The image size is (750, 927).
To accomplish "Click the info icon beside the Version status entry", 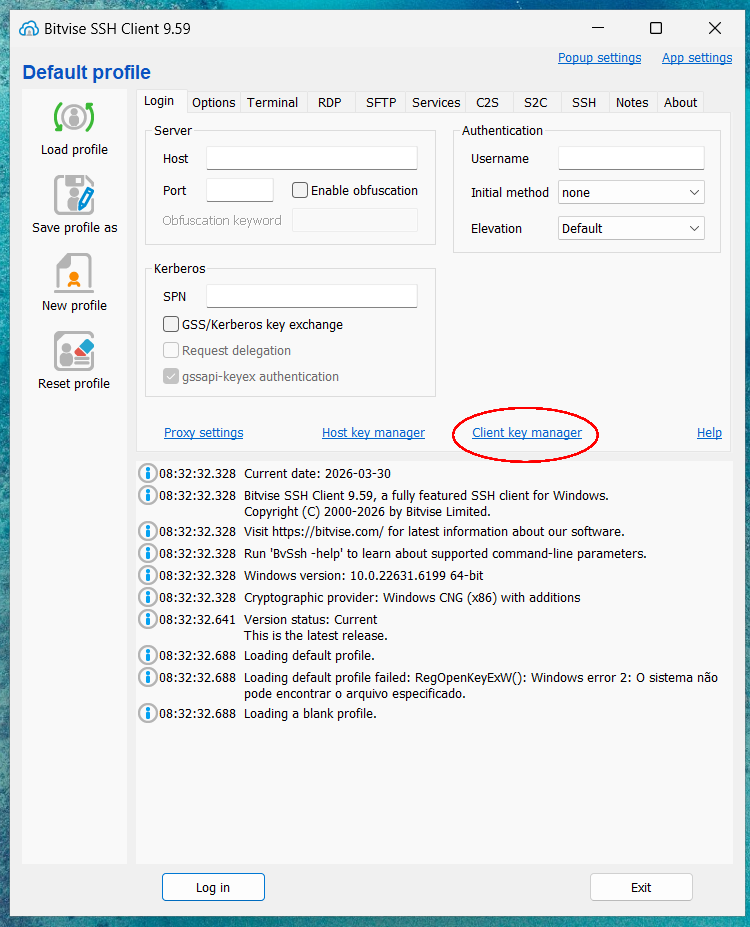I will [x=147, y=618].
